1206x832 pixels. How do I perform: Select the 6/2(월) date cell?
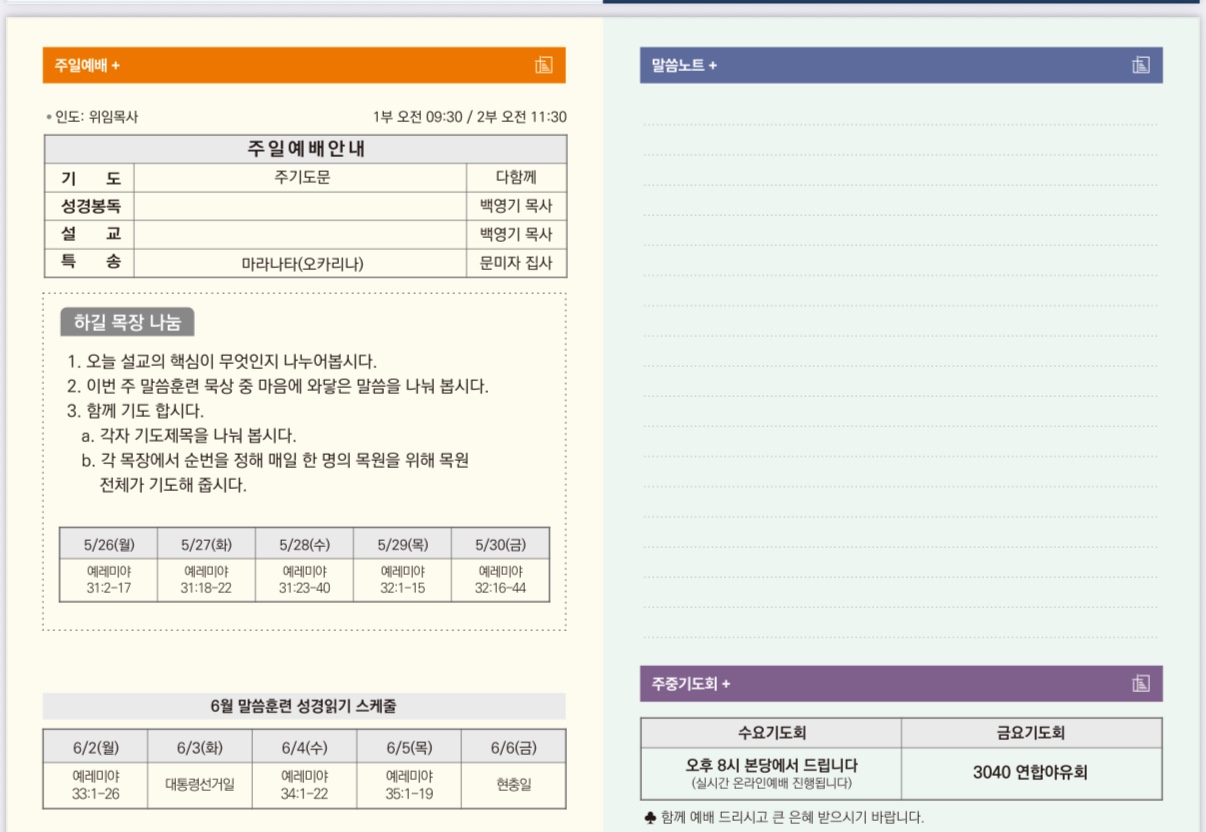pyautogui.click(x=95, y=747)
